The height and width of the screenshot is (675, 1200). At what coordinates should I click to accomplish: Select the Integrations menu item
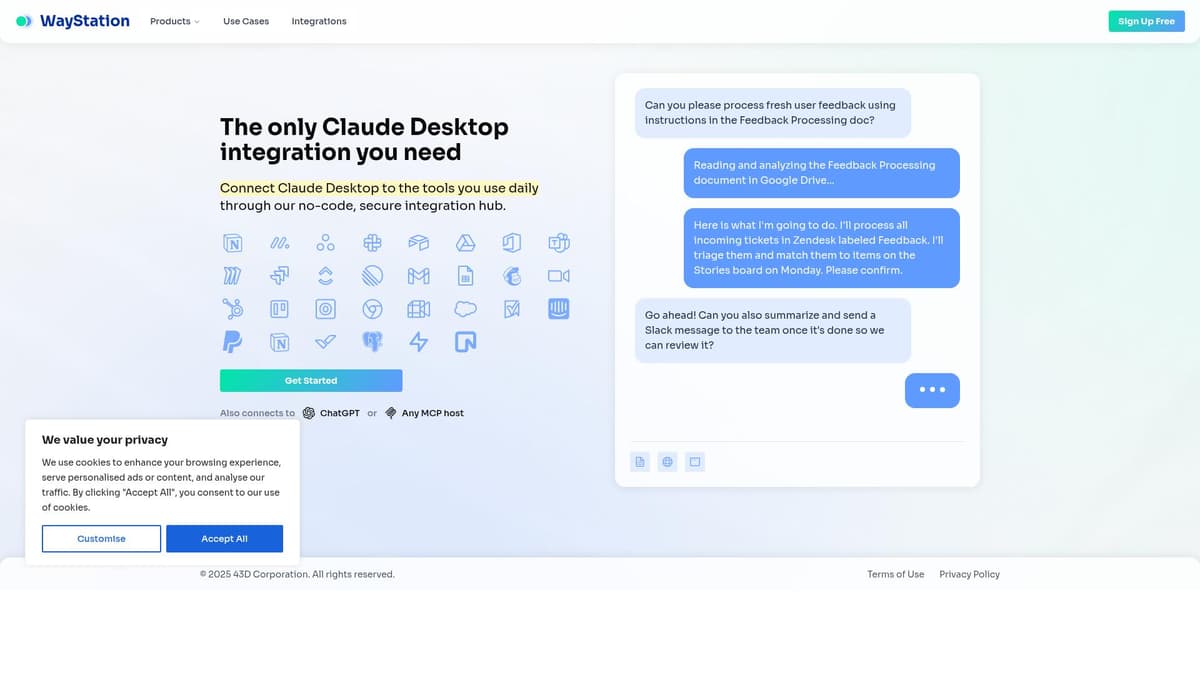tap(318, 20)
